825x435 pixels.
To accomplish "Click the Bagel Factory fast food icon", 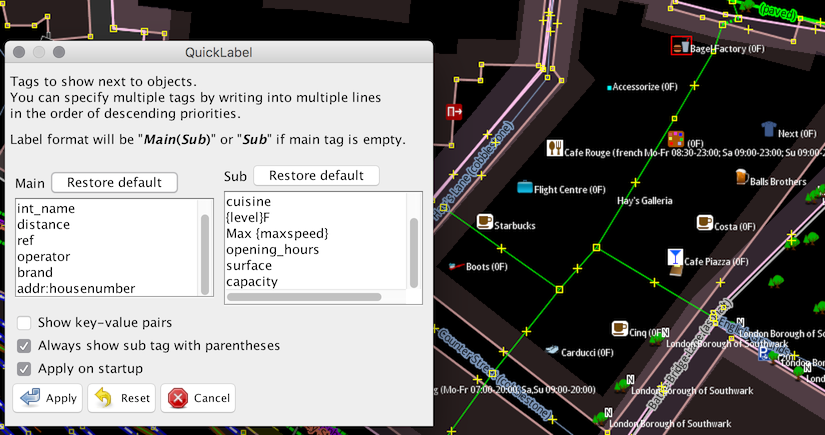I will [x=681, y=46].
